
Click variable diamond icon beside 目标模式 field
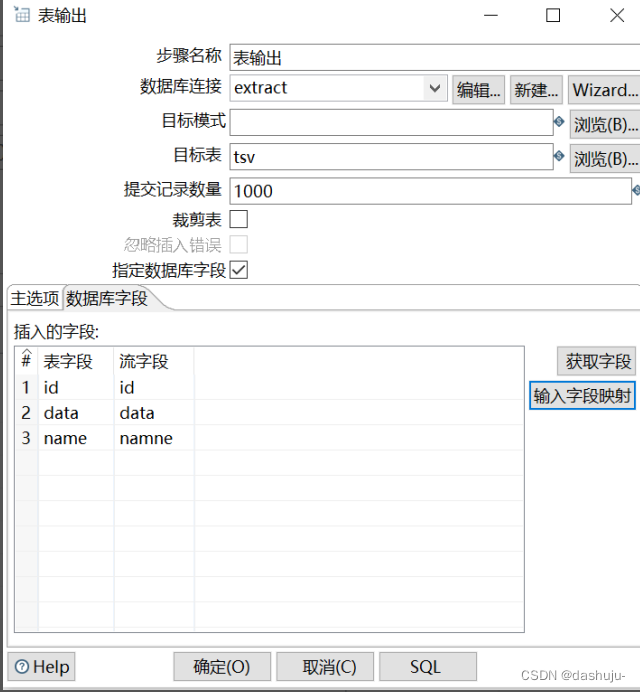point(559,121)
